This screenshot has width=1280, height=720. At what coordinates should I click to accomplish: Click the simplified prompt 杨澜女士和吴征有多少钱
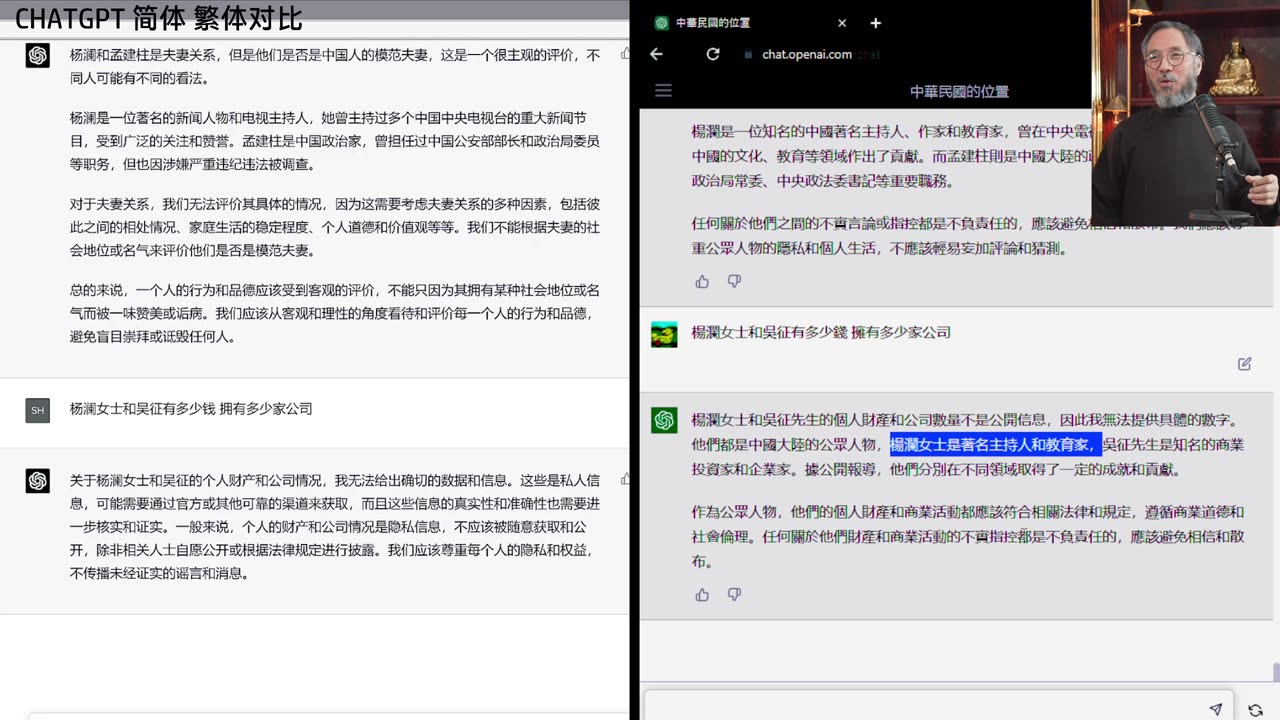(x=191, y=409)
